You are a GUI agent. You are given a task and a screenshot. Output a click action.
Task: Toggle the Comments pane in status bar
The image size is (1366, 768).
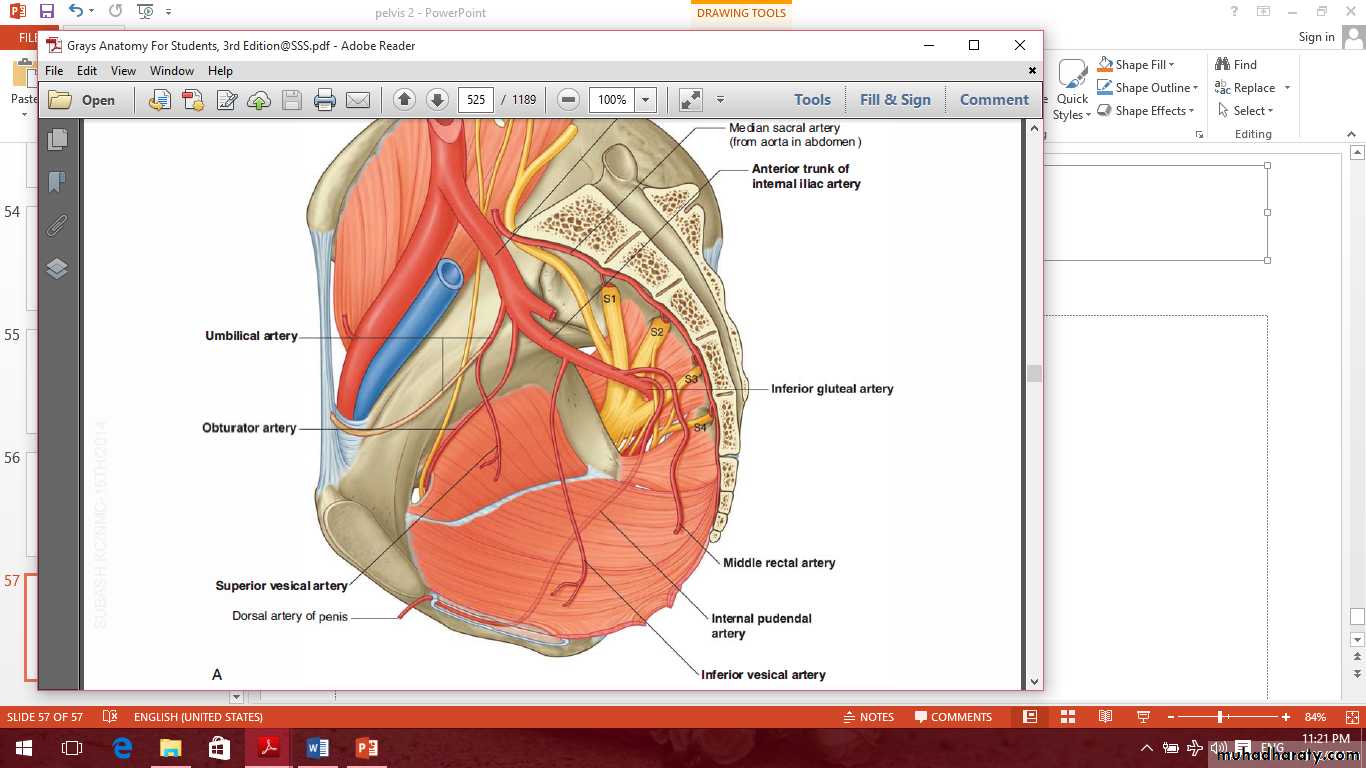tap(953, 717)
